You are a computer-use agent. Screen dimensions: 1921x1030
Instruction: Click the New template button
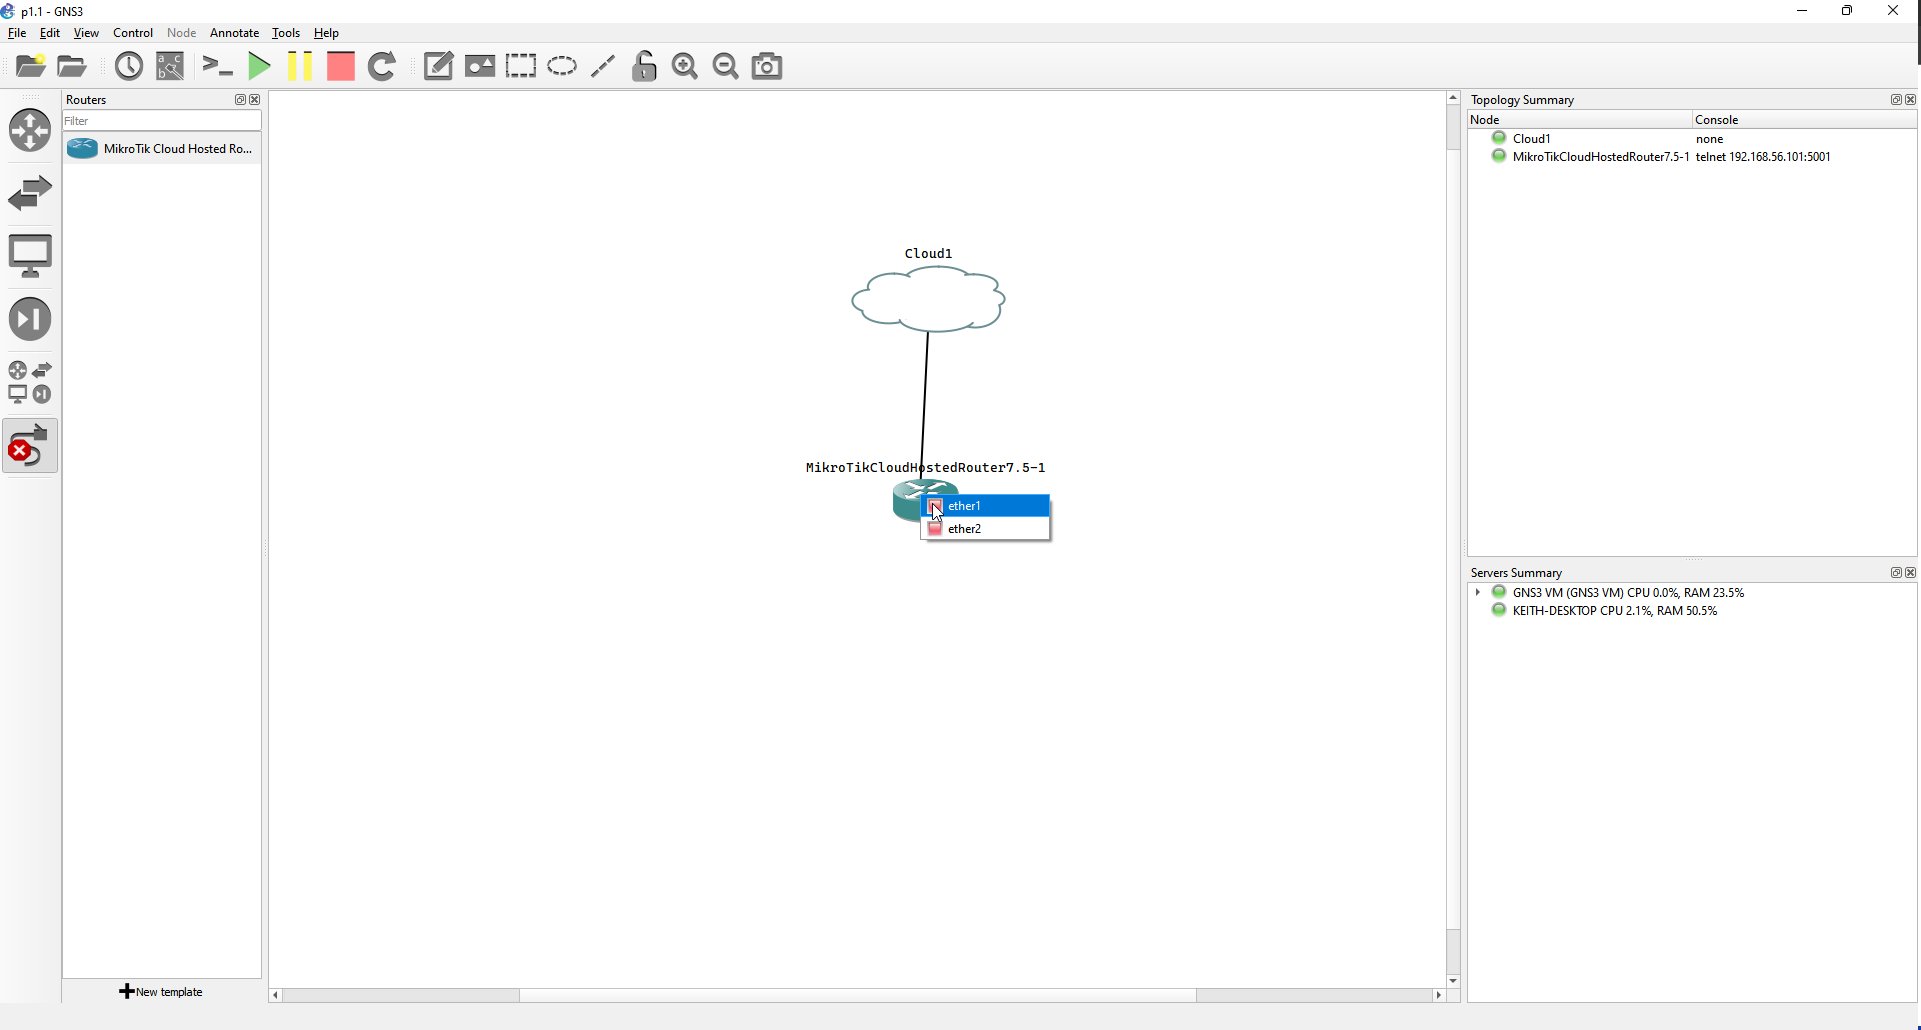161,991
